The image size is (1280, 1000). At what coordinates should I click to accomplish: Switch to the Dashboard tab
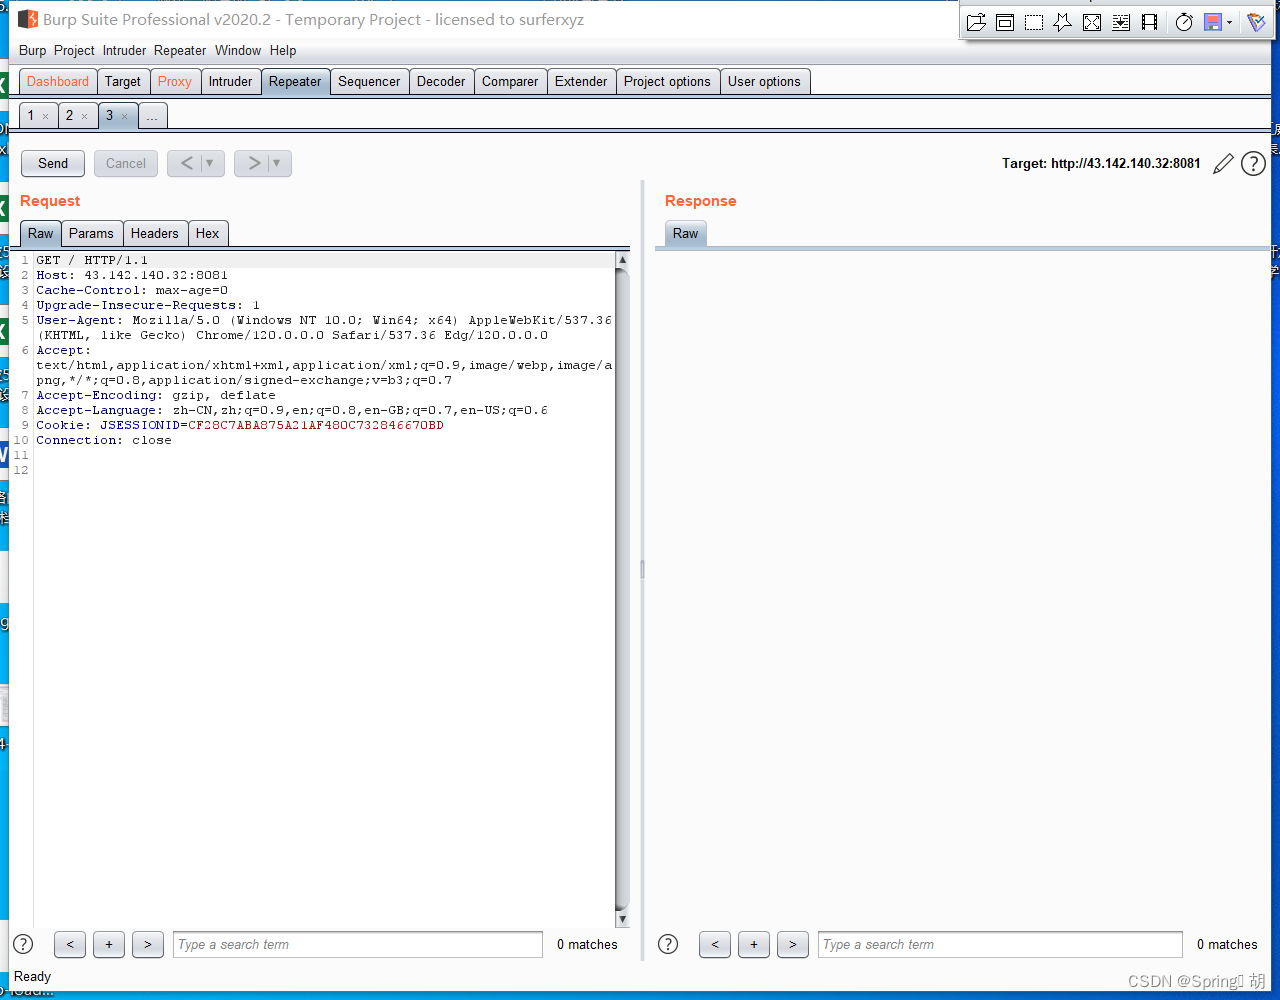click(x=58, y=82)
